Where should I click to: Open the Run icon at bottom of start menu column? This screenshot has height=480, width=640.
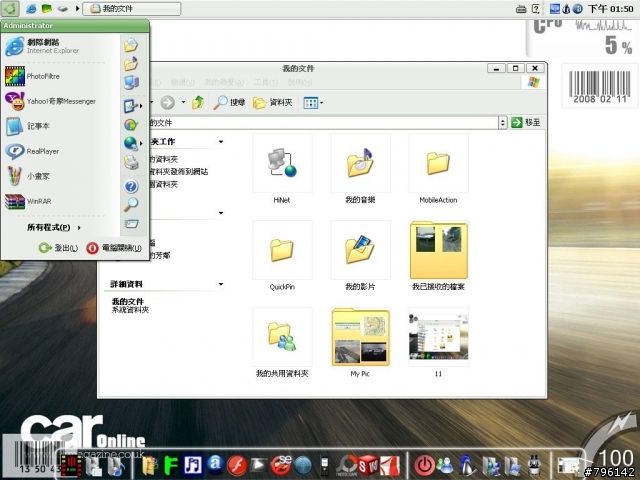point(131,224)
